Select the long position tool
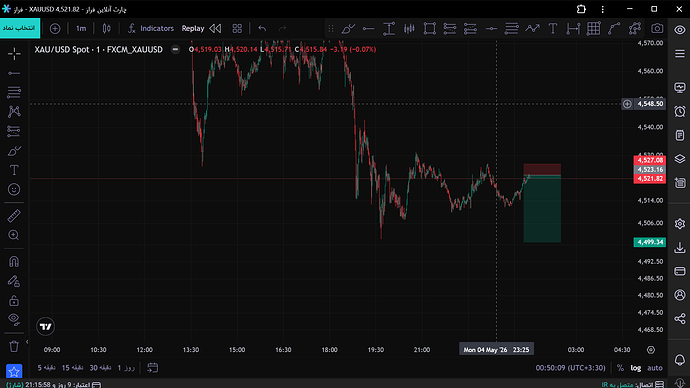The width and height of the screenshot is (690, 388). (450, 29)
